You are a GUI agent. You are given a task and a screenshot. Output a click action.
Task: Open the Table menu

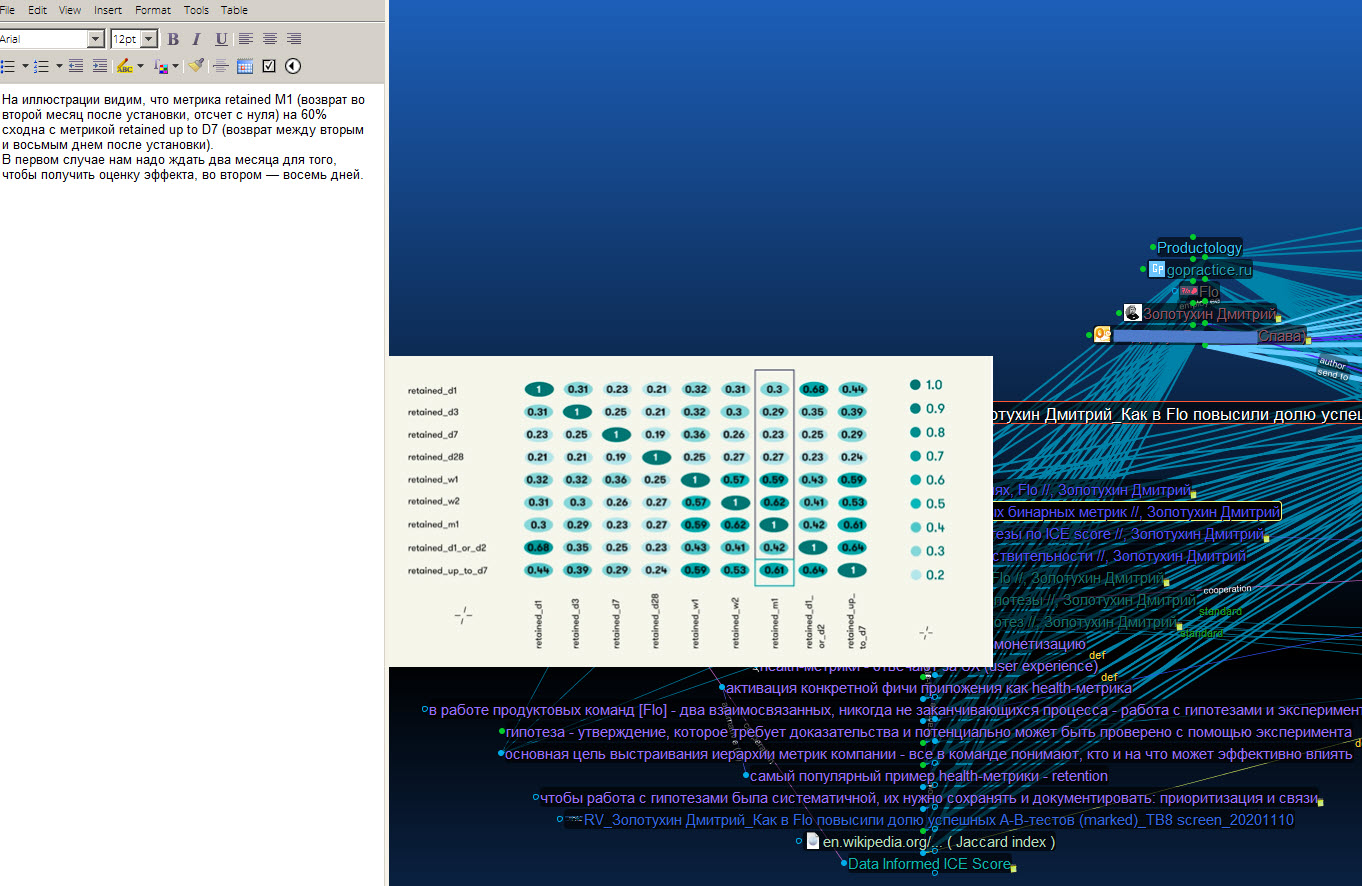[234, 10]
